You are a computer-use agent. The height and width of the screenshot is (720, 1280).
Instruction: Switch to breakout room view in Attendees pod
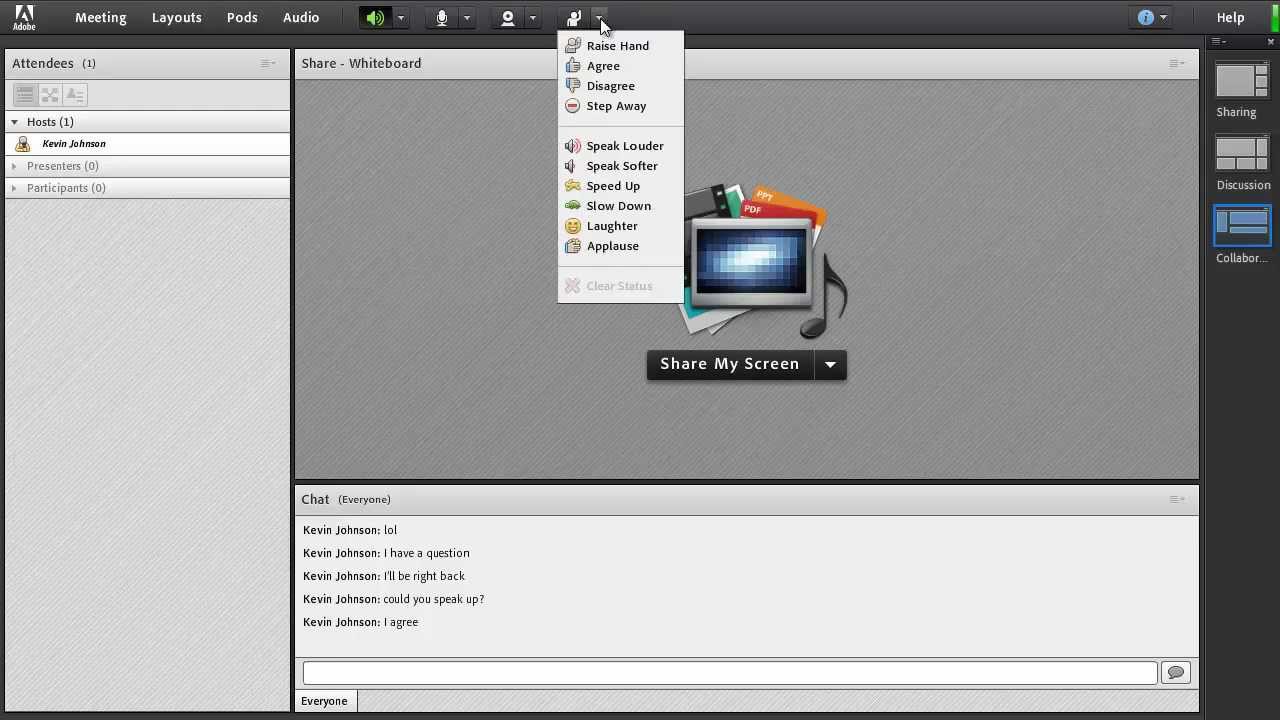50,94
